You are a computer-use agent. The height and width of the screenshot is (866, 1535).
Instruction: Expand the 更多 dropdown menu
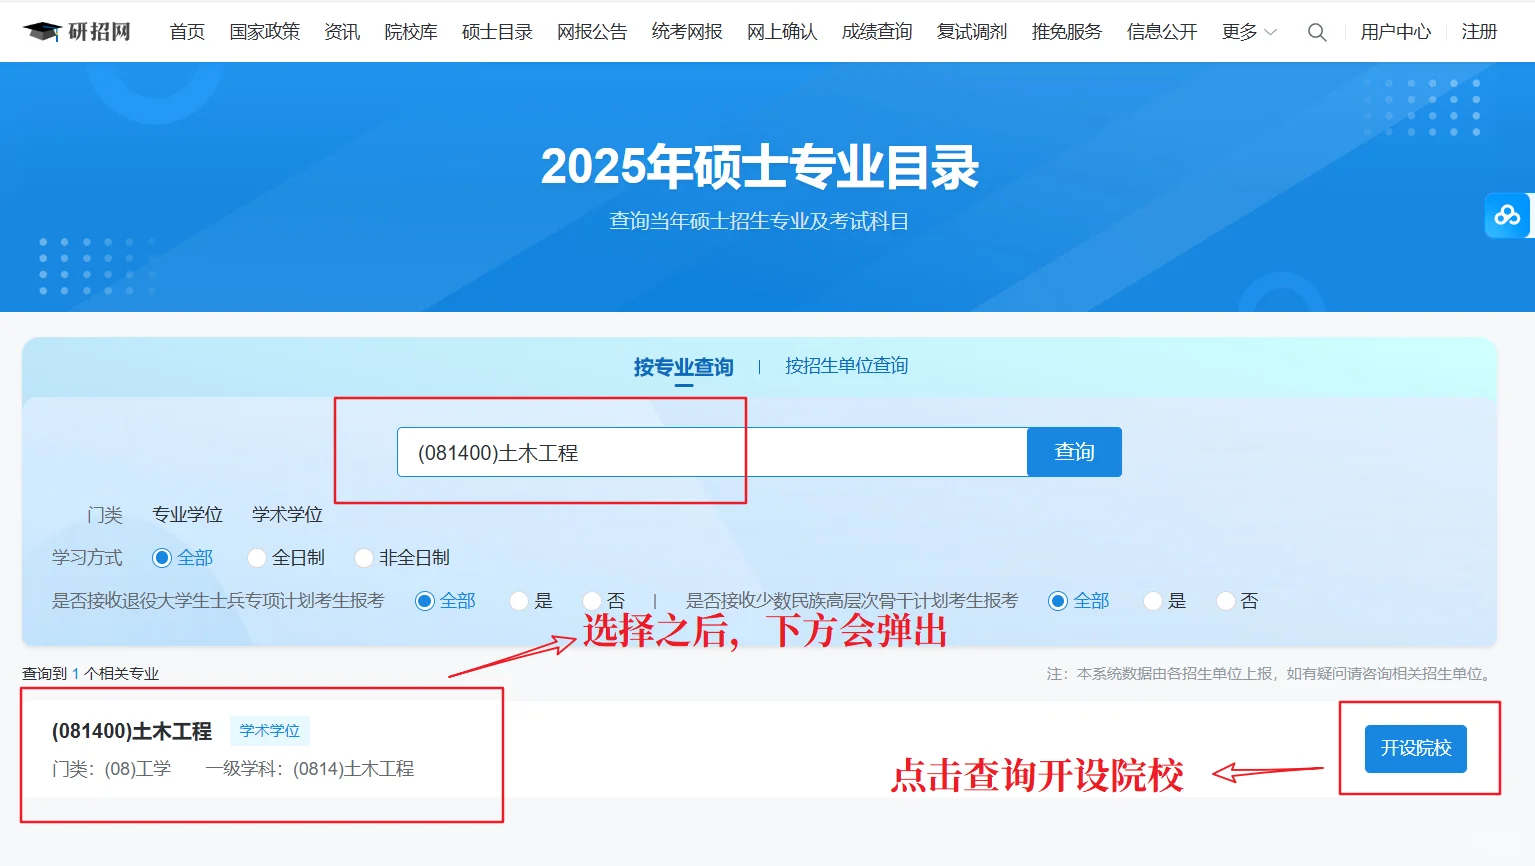[1246, 31]
